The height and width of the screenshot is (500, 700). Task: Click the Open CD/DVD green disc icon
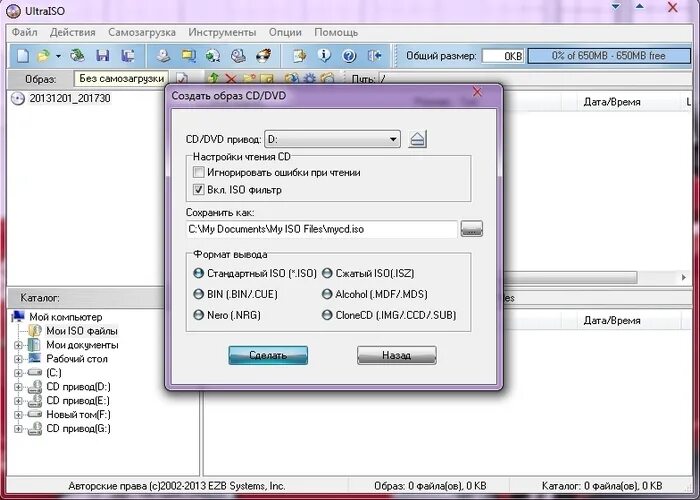(78, 56)
